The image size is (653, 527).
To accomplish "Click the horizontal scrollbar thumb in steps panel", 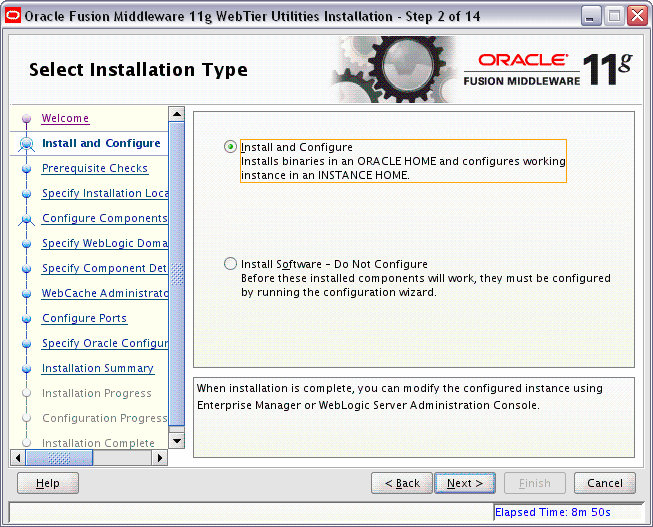I will point(59,458).
